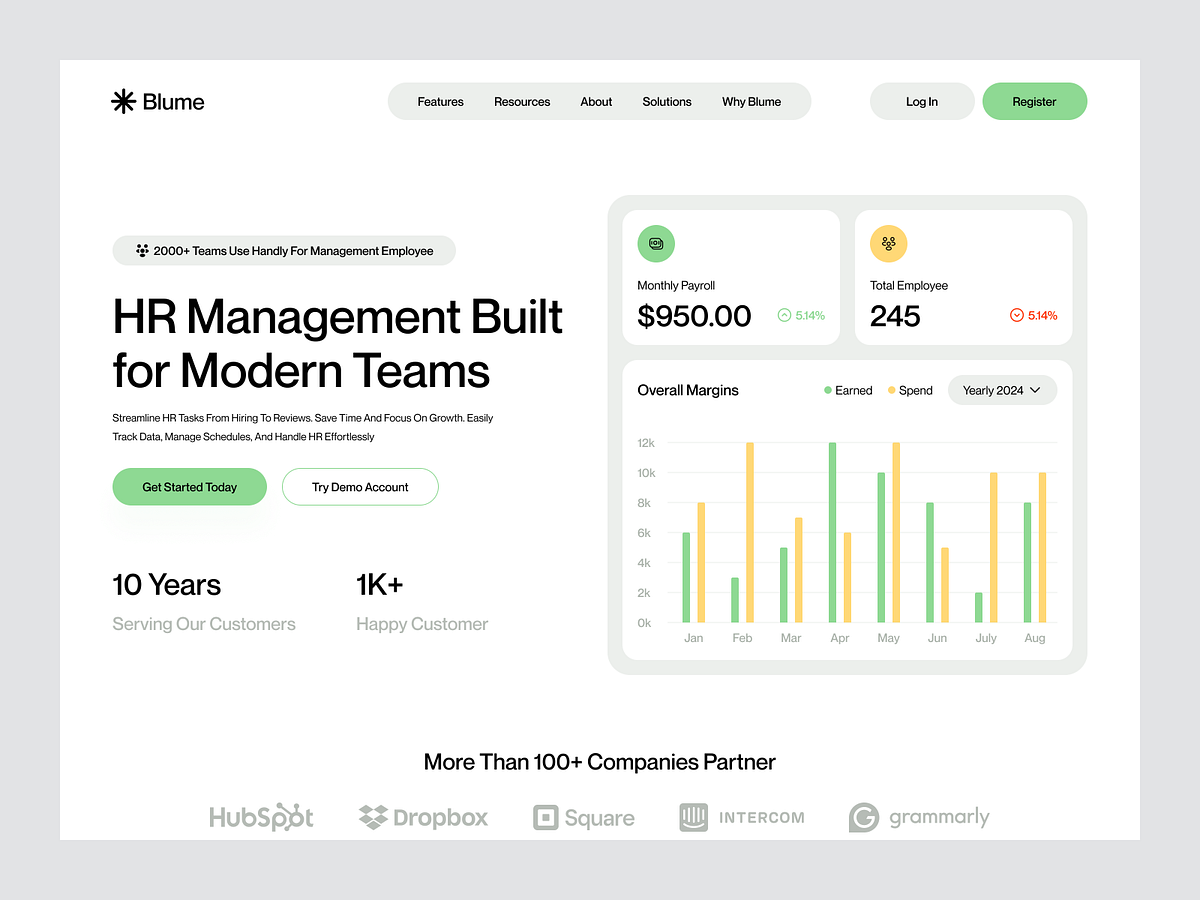Screen dimensions: 1200x900
Task: Click the Total Employee label
Action: (909, 285)
